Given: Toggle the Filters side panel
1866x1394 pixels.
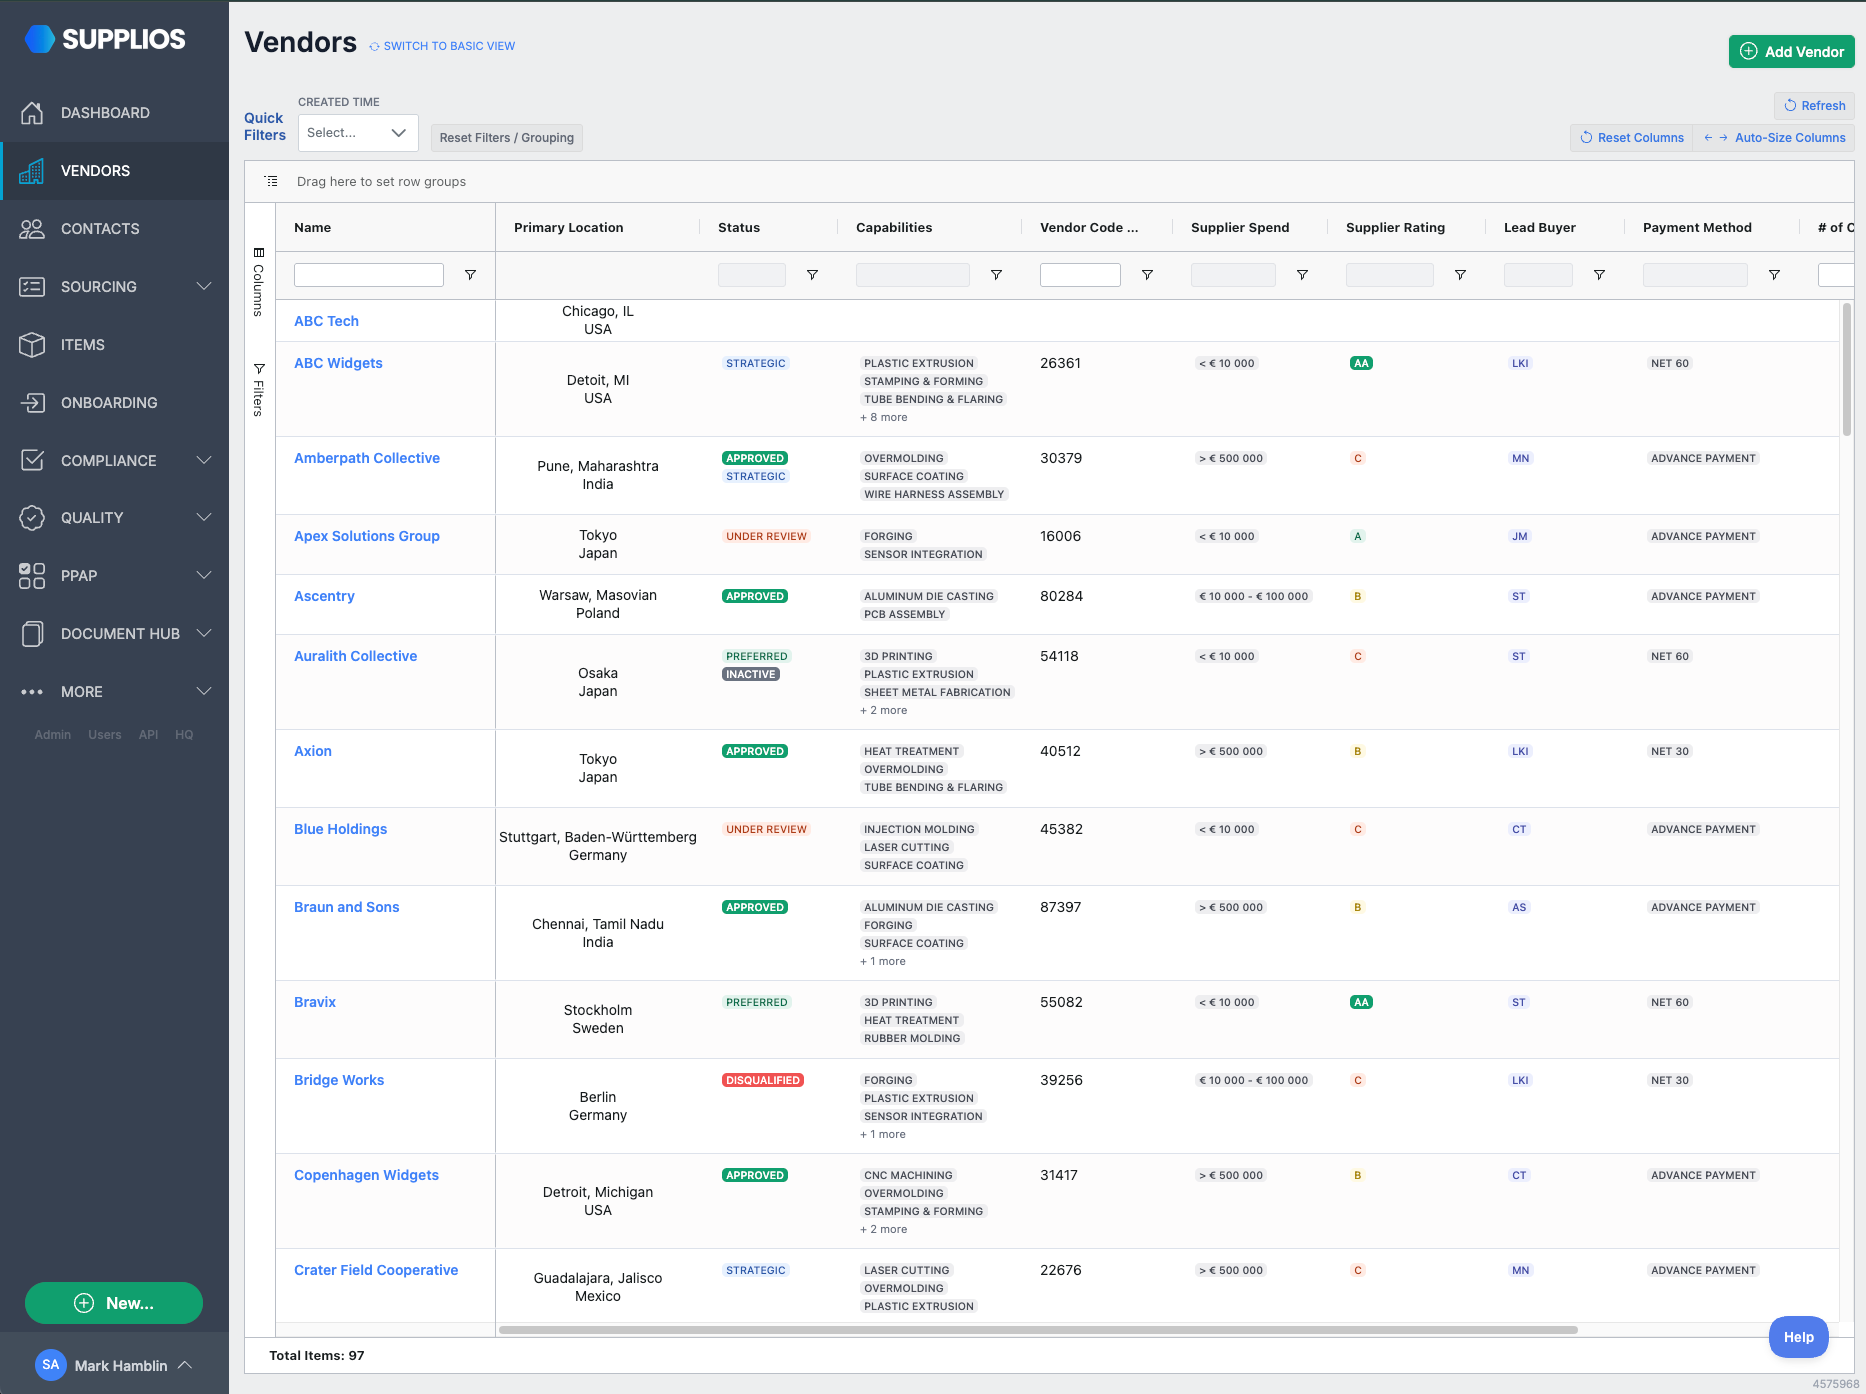Looking at the screenshot, I should 259,390.
